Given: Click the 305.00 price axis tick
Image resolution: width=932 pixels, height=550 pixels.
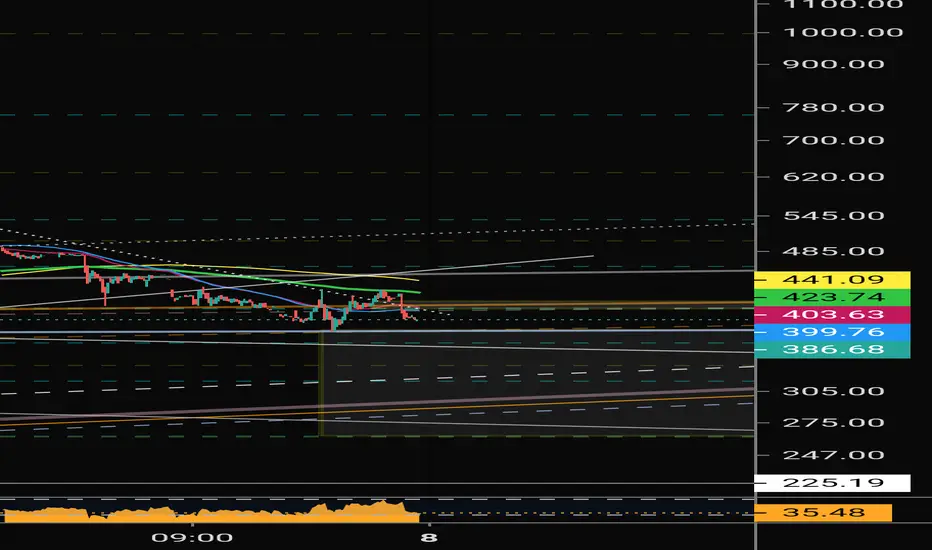Looking at the screenshot, I should tap(833, 391).
